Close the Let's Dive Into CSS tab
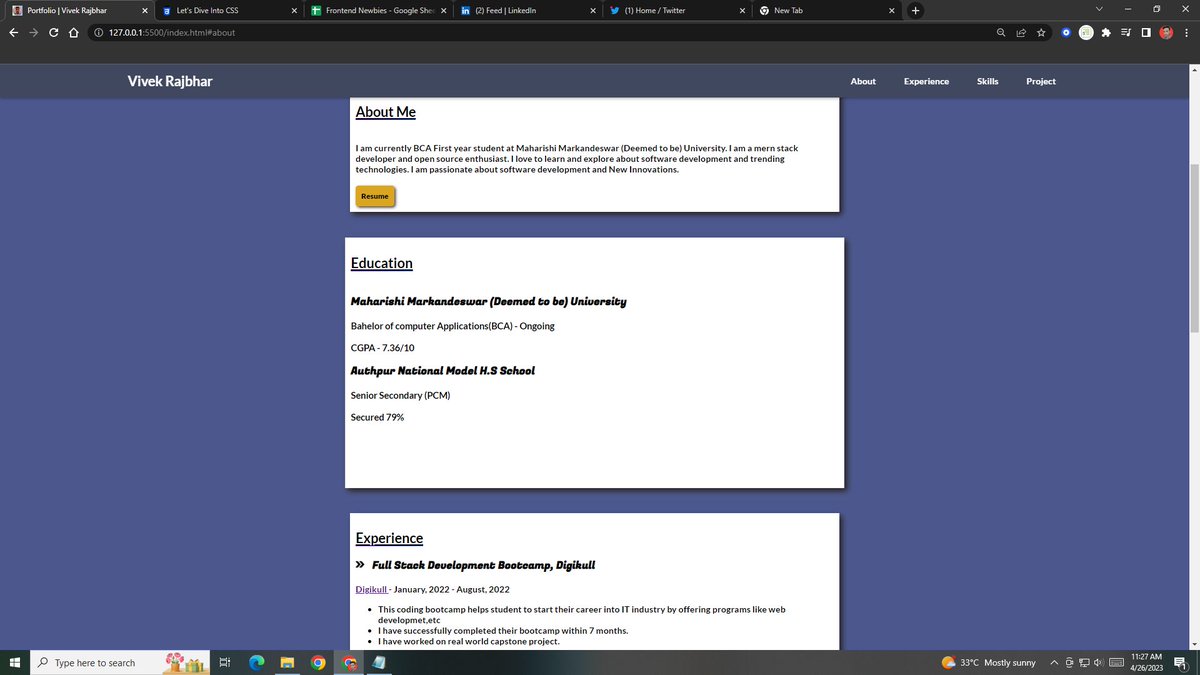 click(x=294, y=10)
